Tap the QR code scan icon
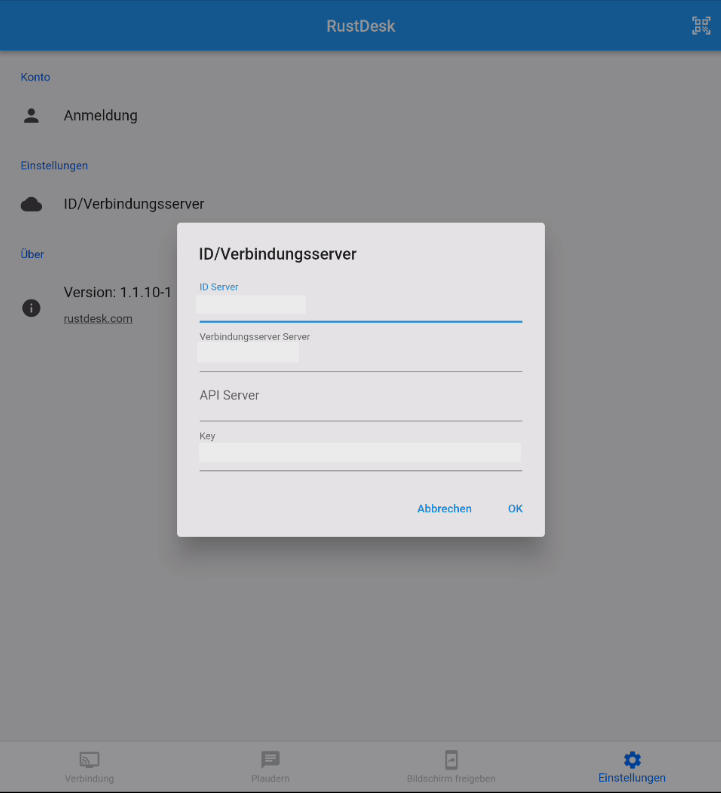The width and height of the screenshot is (721, 793). pos(701,26)
